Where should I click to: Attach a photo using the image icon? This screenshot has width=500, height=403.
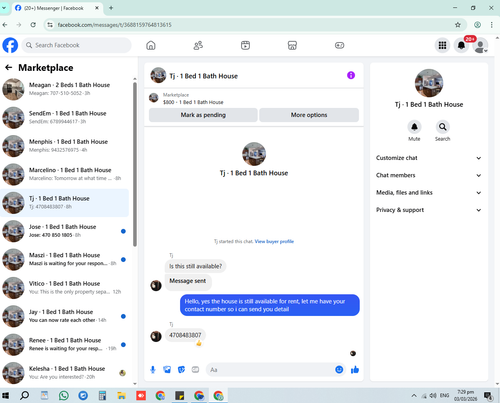[167, 370]
